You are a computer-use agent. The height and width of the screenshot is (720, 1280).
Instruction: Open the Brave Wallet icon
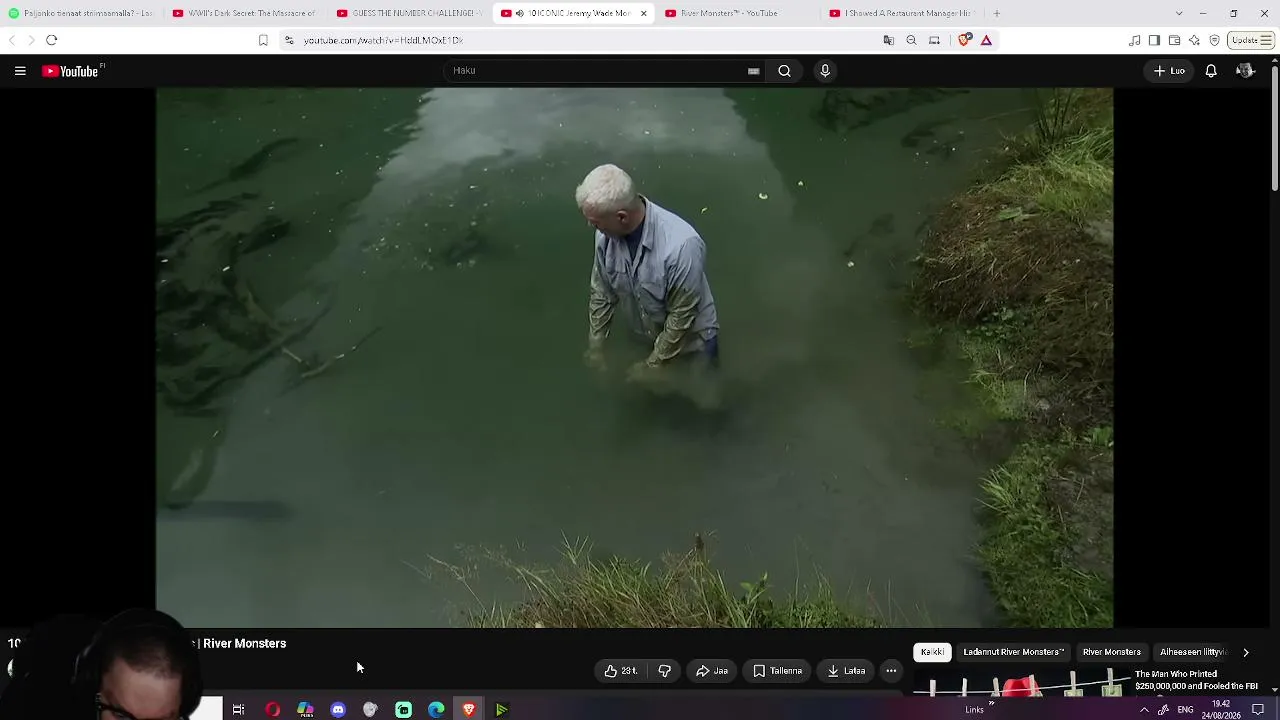[x=1174, y=40]
